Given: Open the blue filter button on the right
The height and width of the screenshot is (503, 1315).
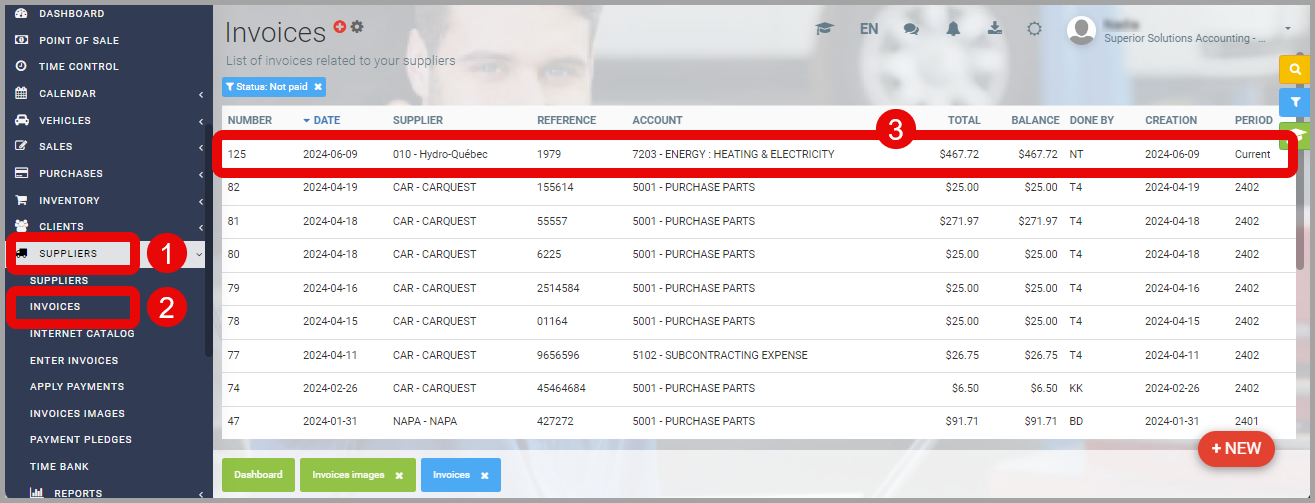Looking at the screenshot, I should point(1294,102).
